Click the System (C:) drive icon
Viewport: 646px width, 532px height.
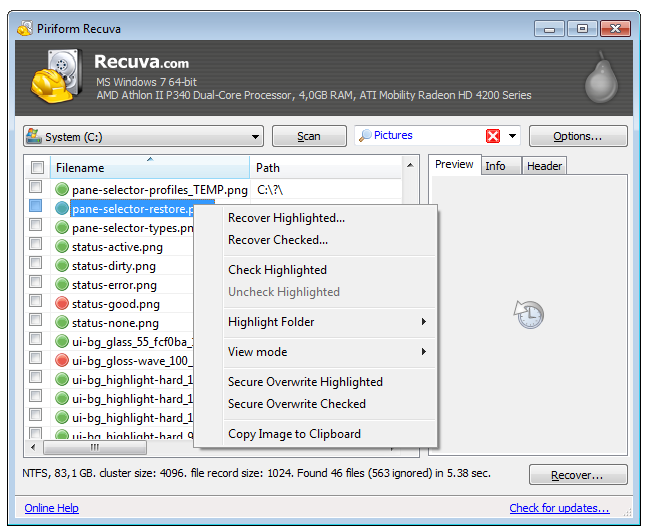click(x=33, y=136)
